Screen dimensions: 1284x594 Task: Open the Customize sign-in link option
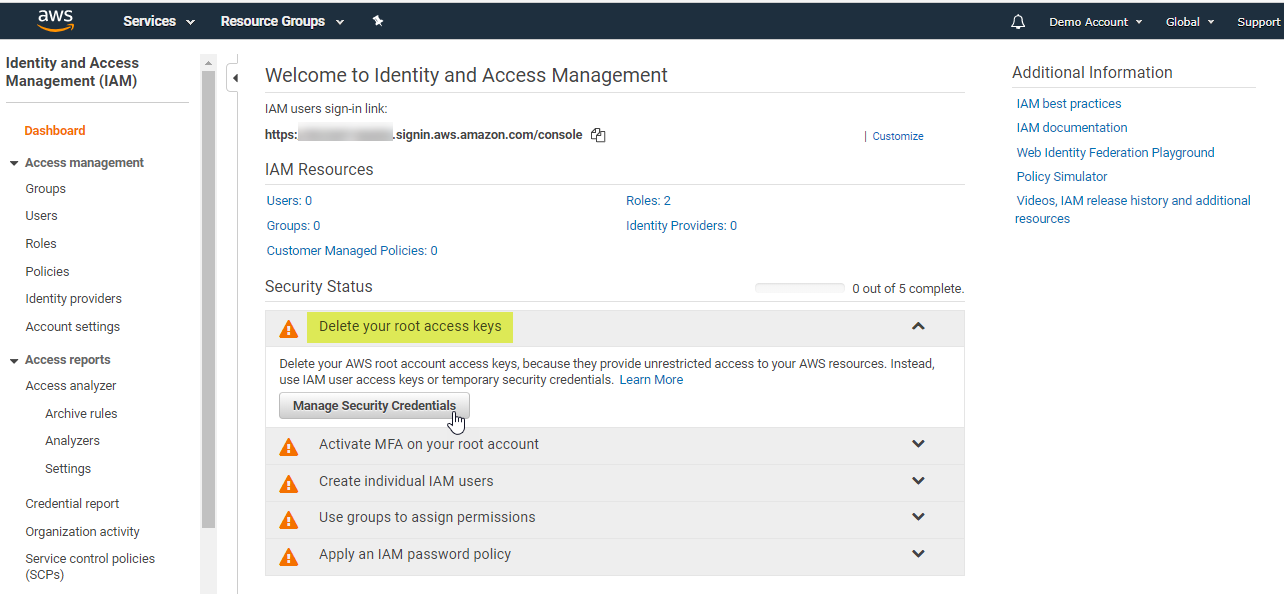pos(897,136)
